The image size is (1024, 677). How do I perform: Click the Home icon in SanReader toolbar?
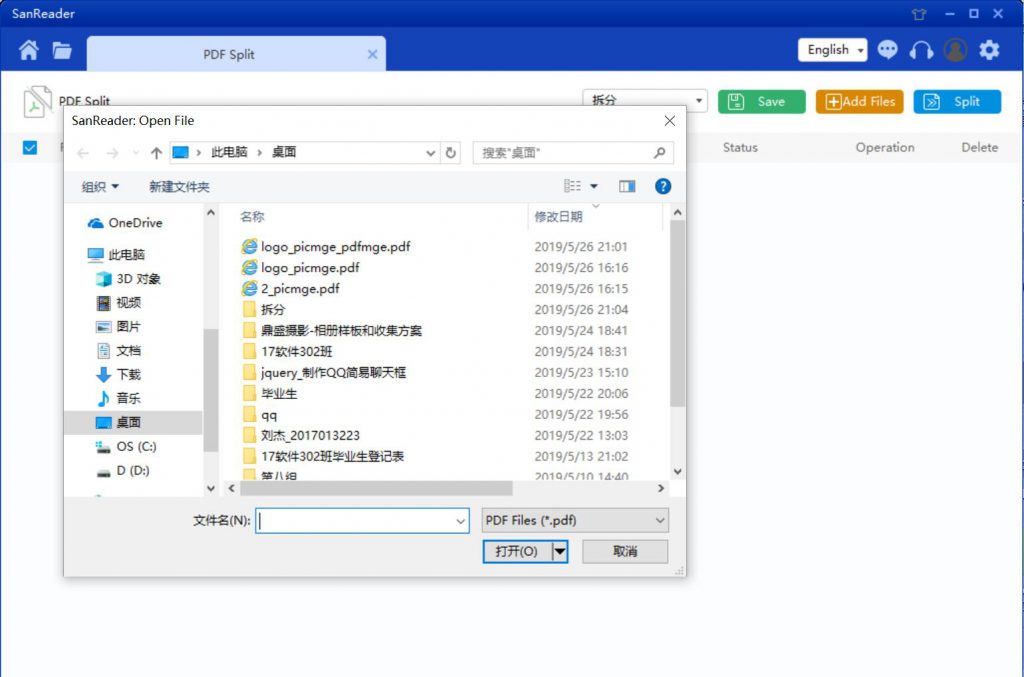pos(29,50)
